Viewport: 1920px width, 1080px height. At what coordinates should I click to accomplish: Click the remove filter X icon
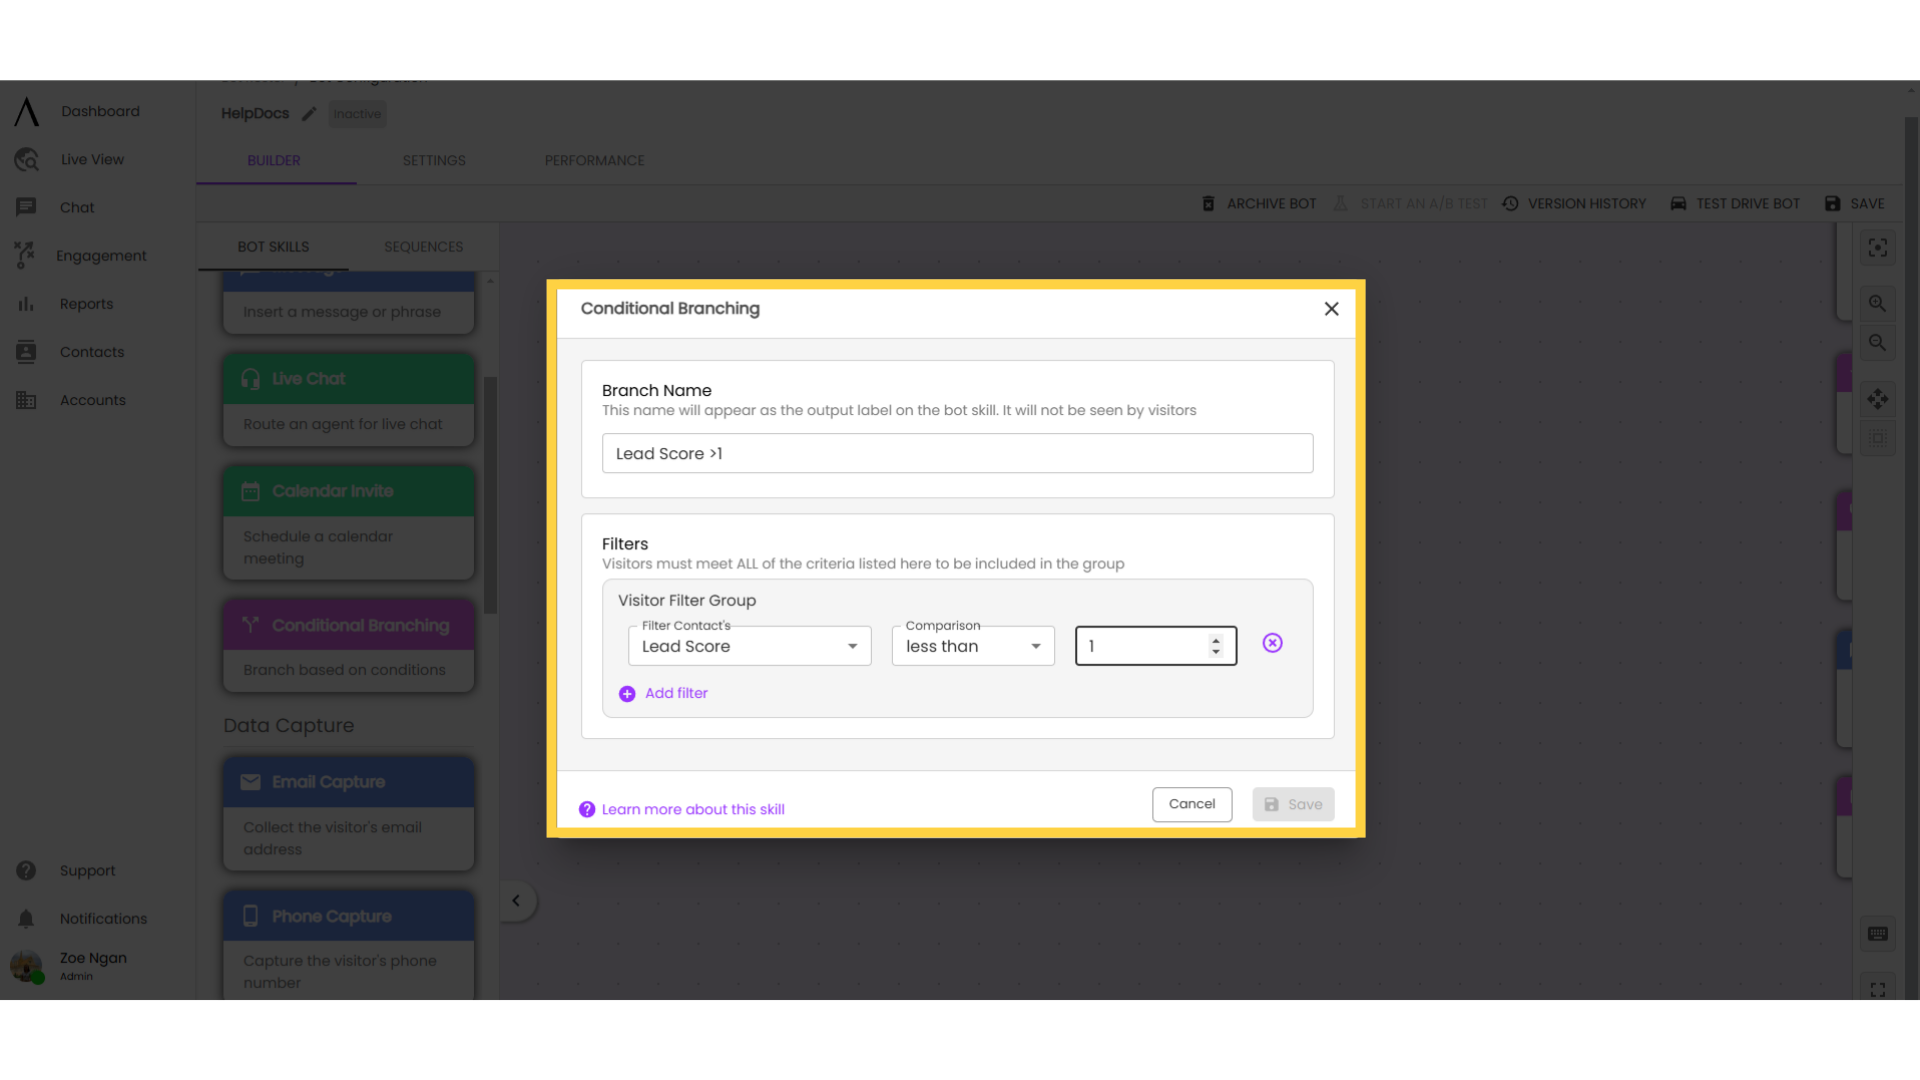pos(1271,642)
